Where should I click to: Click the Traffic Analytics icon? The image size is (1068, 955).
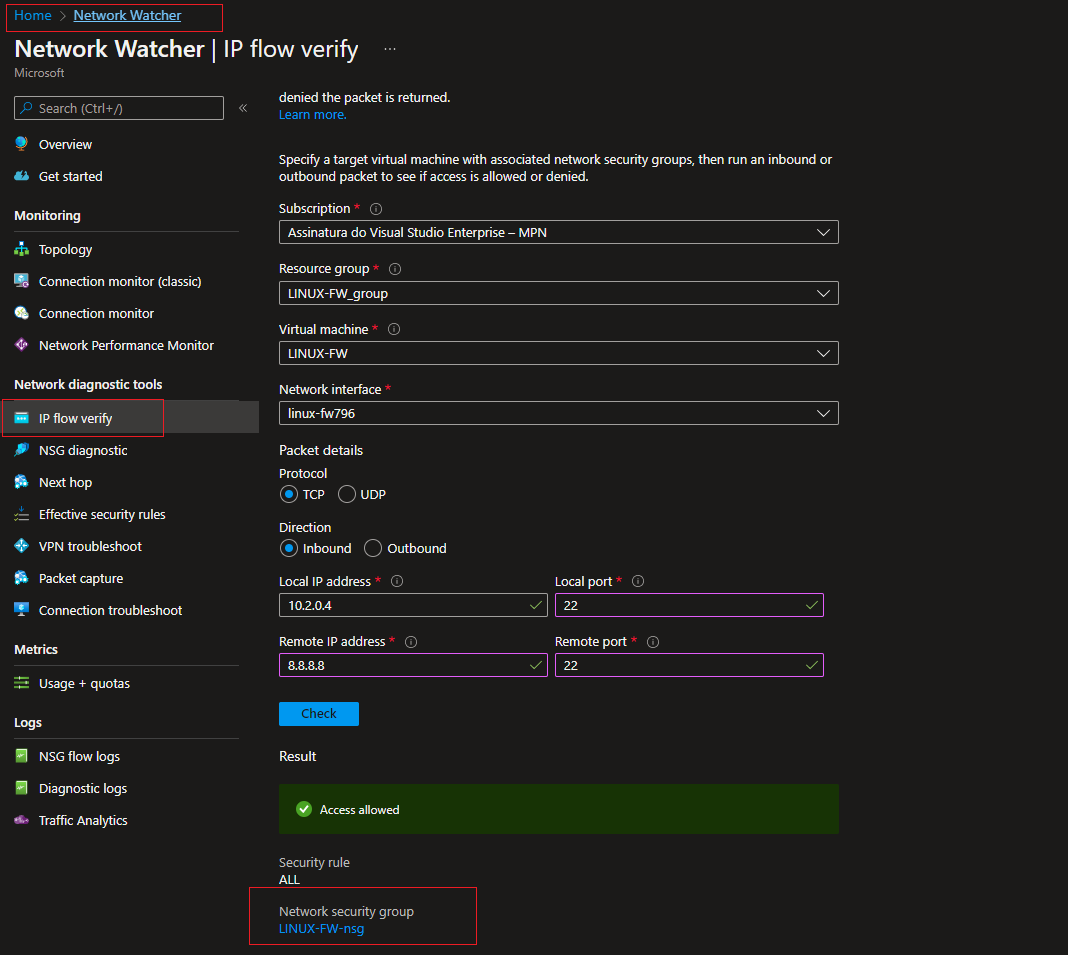click(22, 819)
